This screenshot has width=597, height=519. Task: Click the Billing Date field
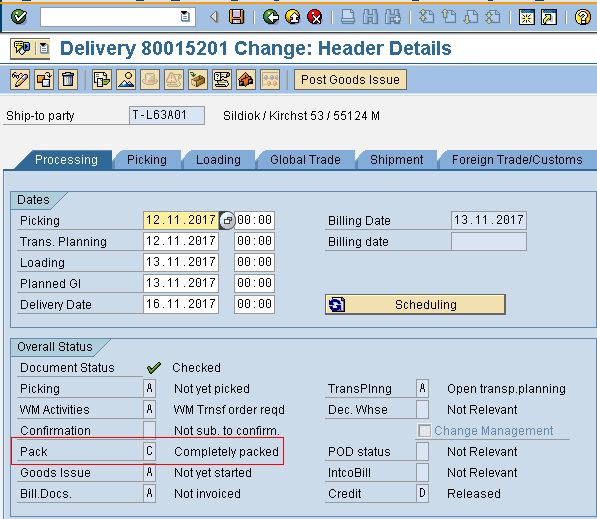point(489,220)
